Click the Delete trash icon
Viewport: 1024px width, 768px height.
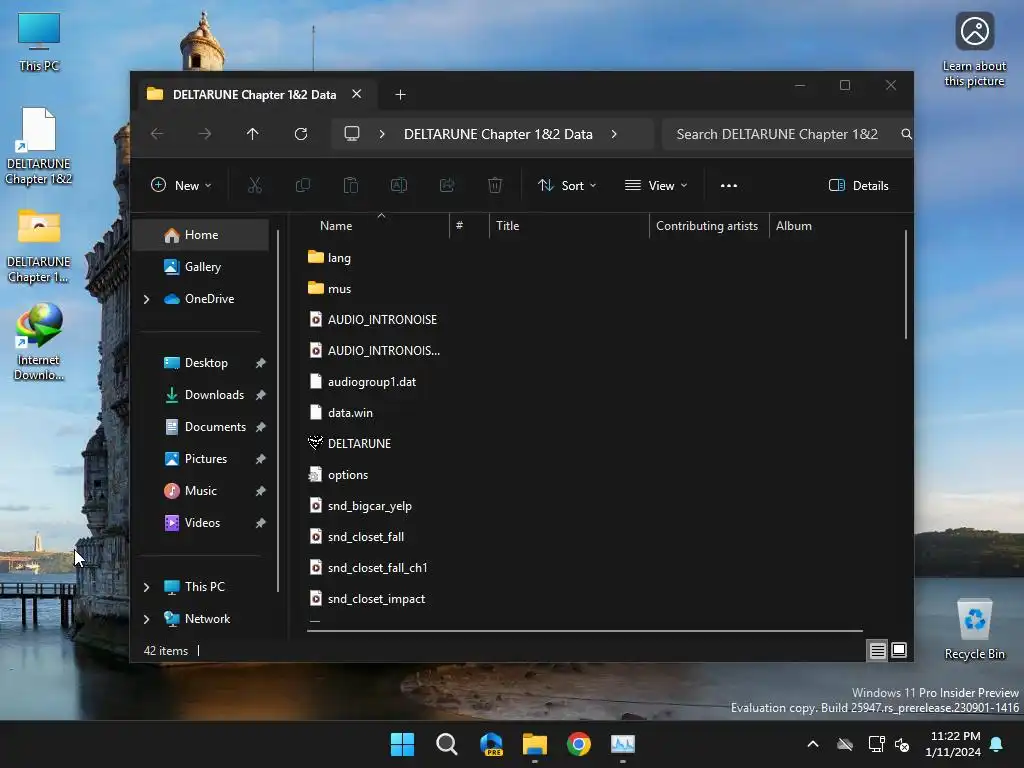[x=495, y=185]
